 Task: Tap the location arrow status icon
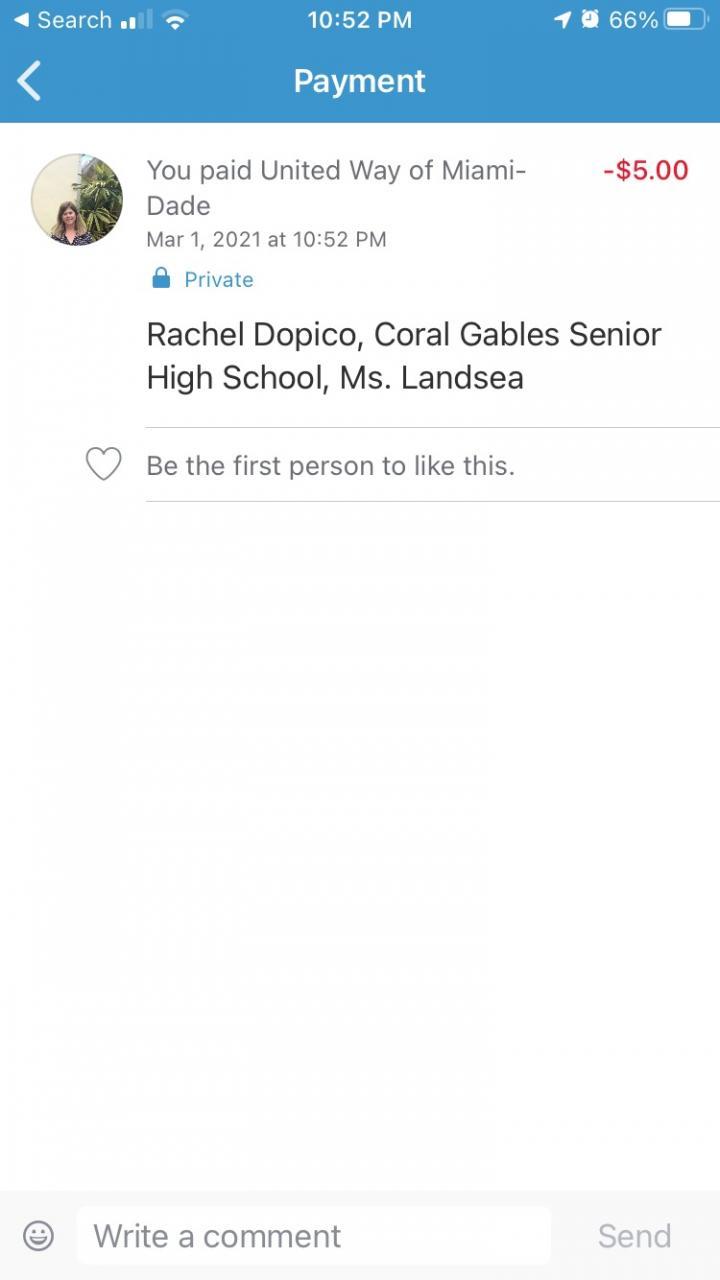pos(562,20)
